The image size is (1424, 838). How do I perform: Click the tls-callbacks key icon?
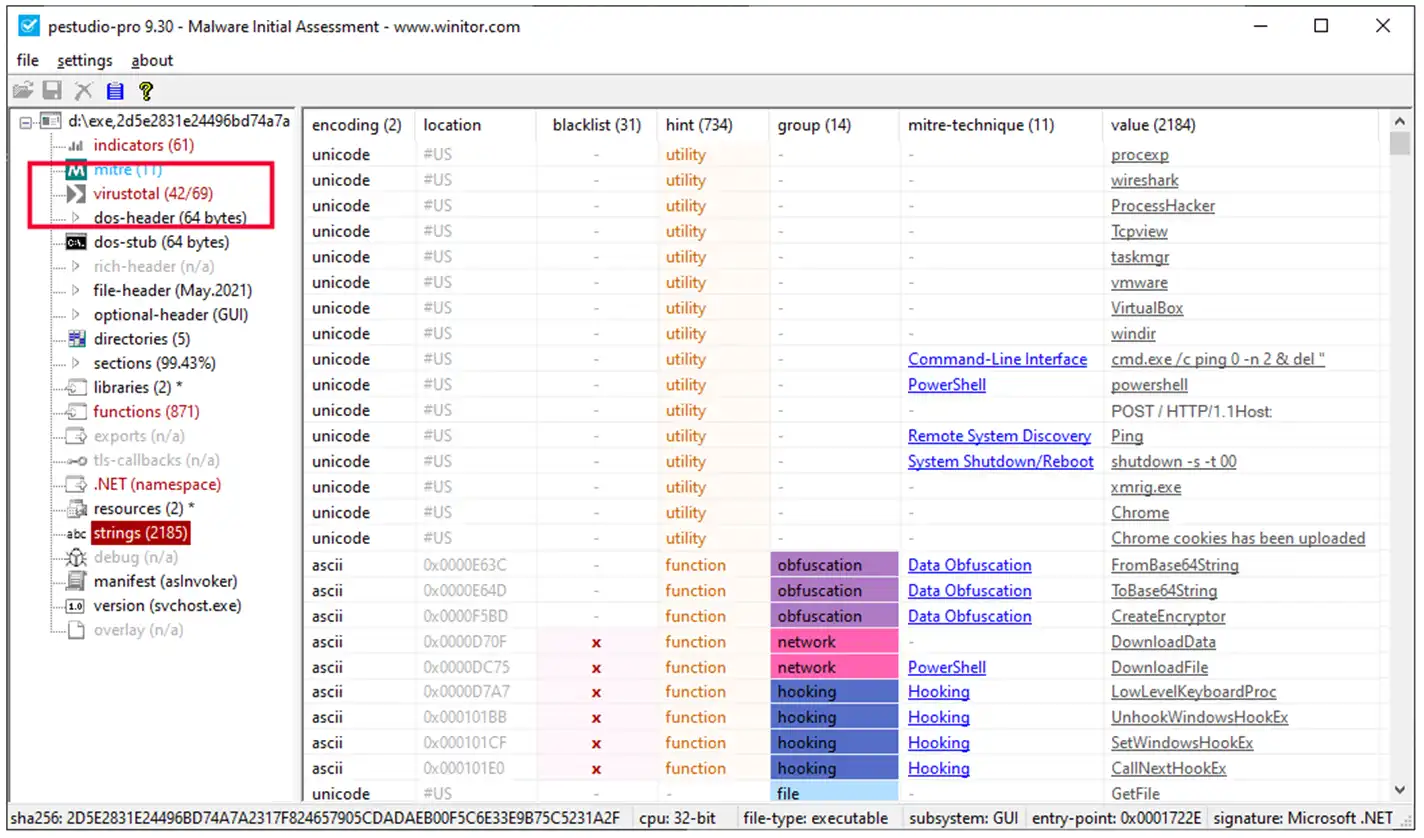tap(76, 460)
